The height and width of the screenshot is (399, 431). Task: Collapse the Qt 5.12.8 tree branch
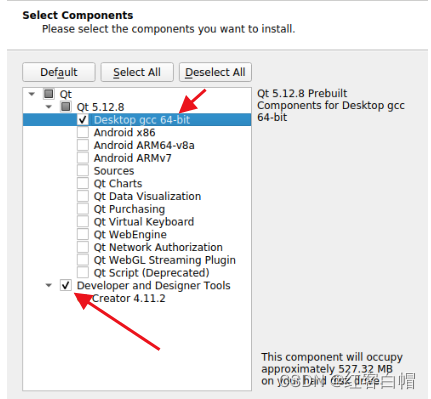click(x=49, y=107)
